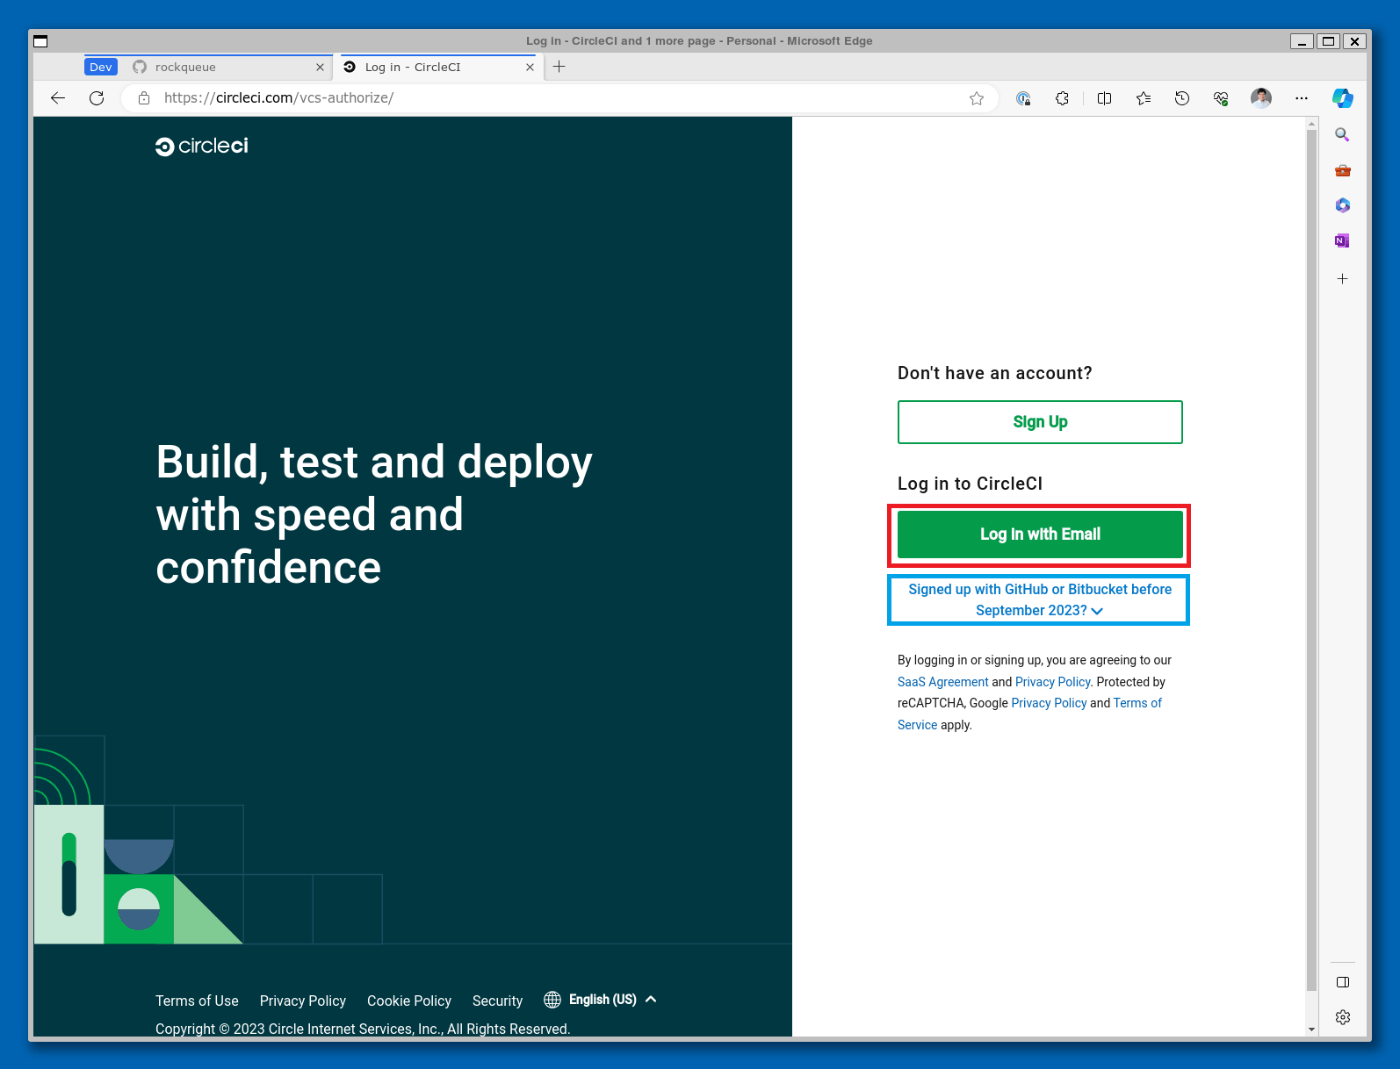Viewport: 1400px width, 1069px height.
Task: Expand the English (US) language selector
Action: tap(600, 1000)
